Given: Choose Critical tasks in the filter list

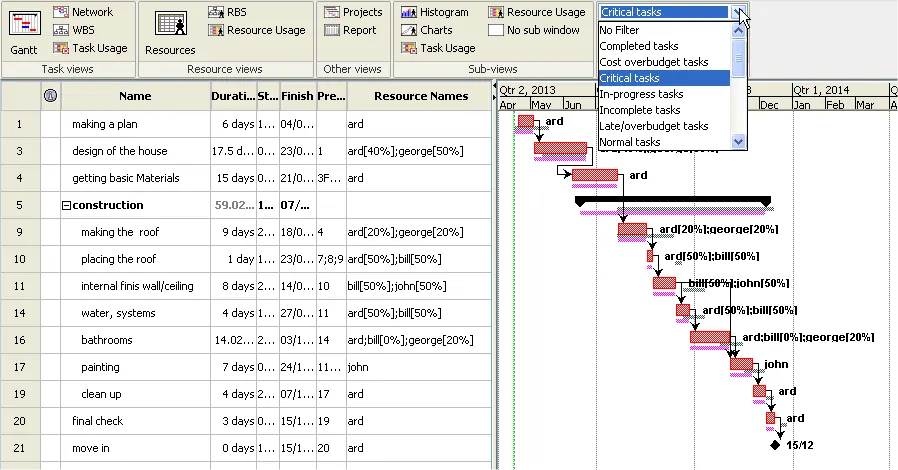Looking at the screenshot, I should 664,78.
